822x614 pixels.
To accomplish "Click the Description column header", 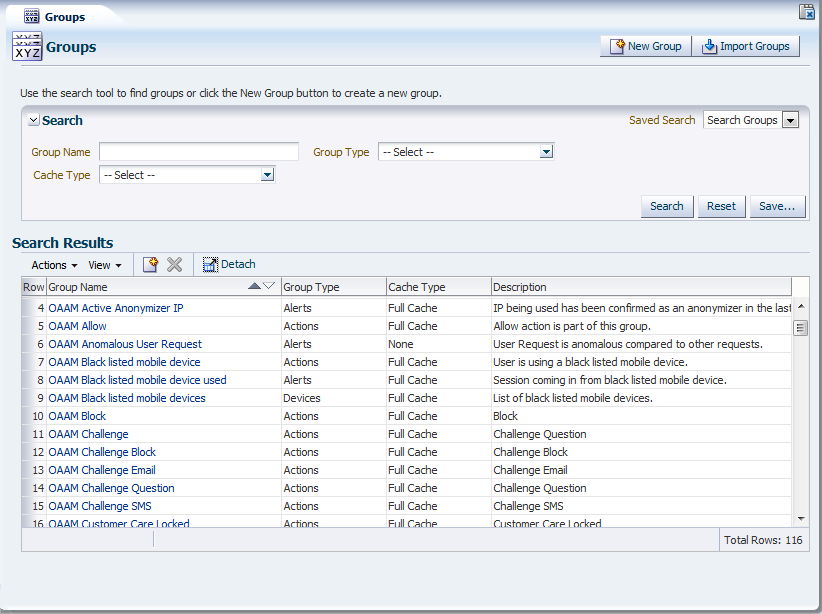I will [641, 287].
